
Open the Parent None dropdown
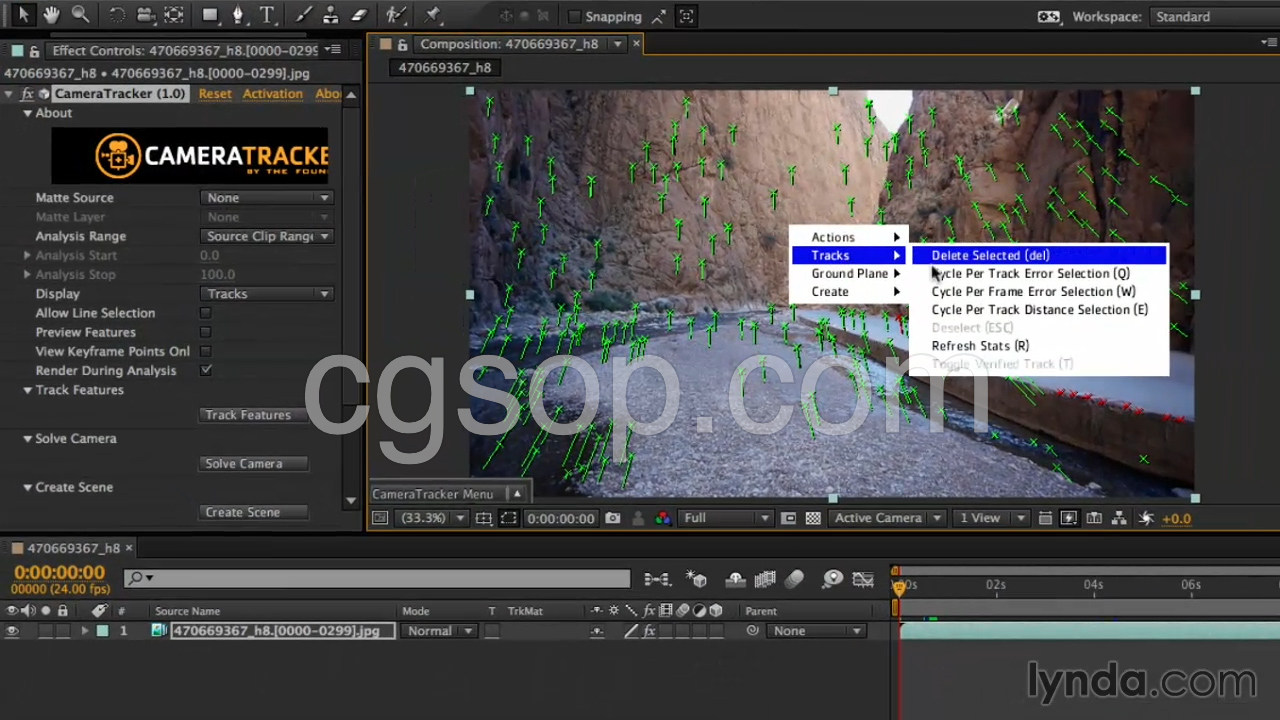pos(817,631)
